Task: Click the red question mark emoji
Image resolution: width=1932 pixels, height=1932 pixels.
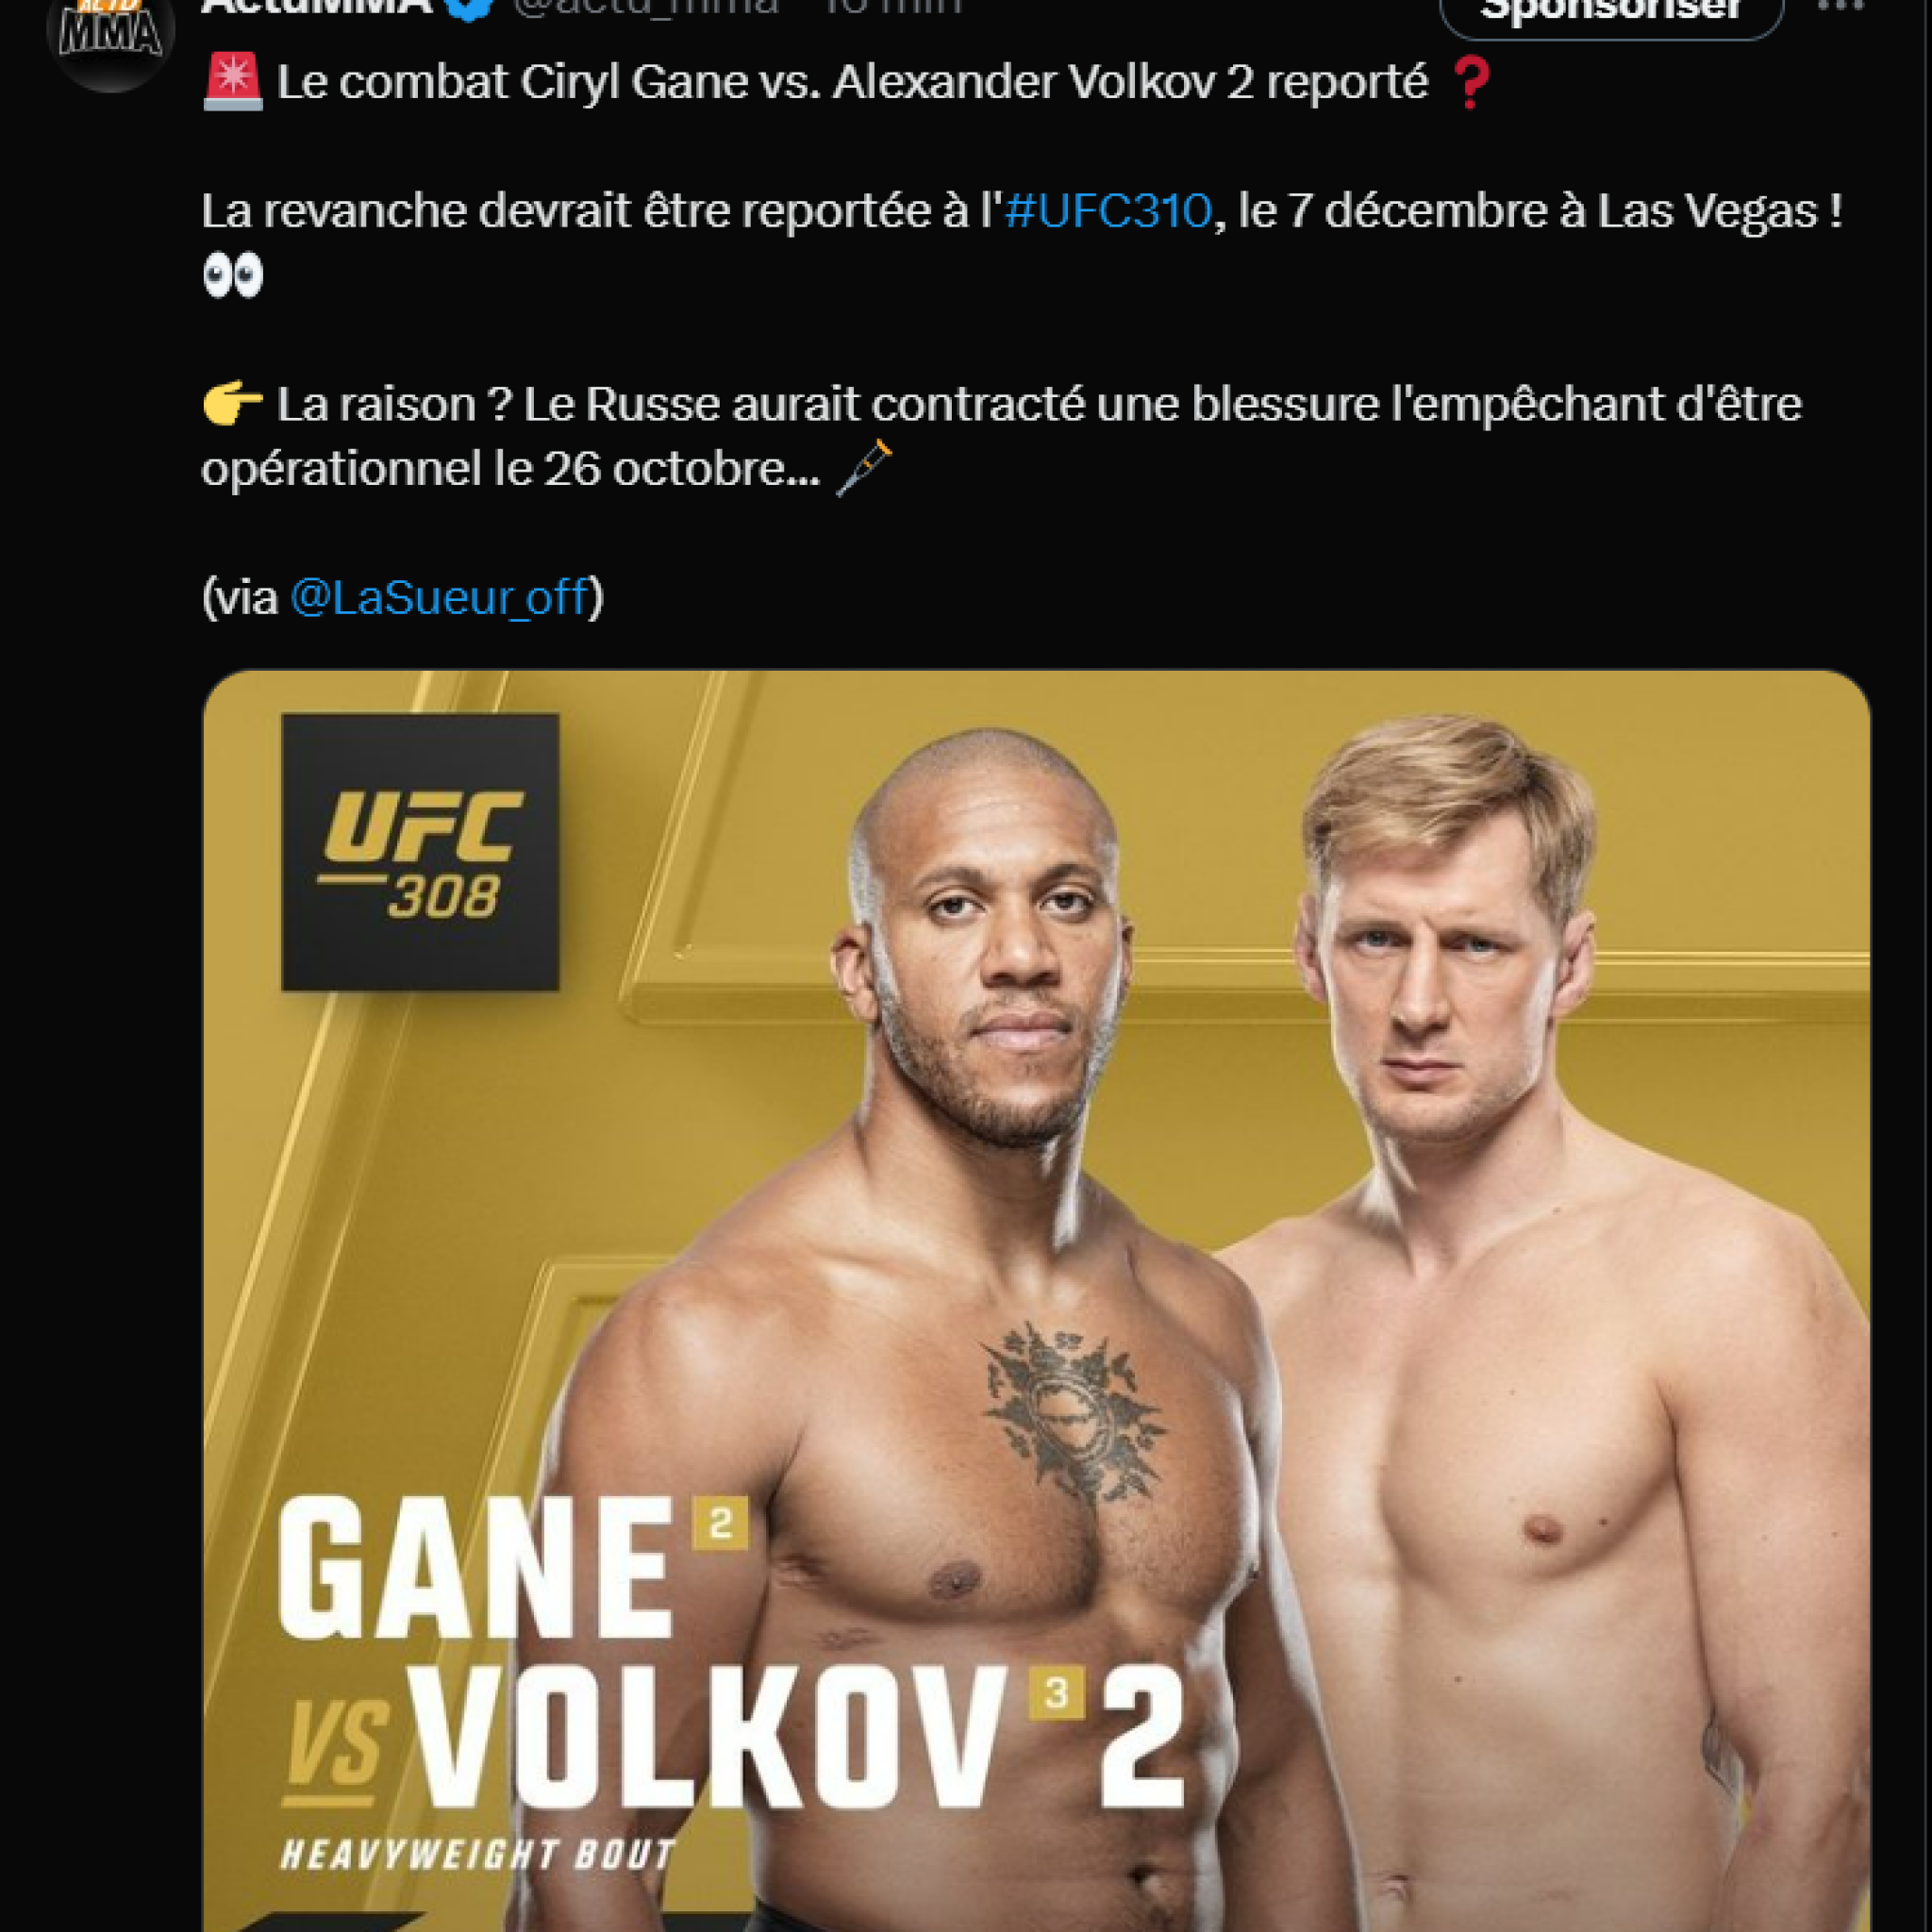Action: (x=1470, y=82)
